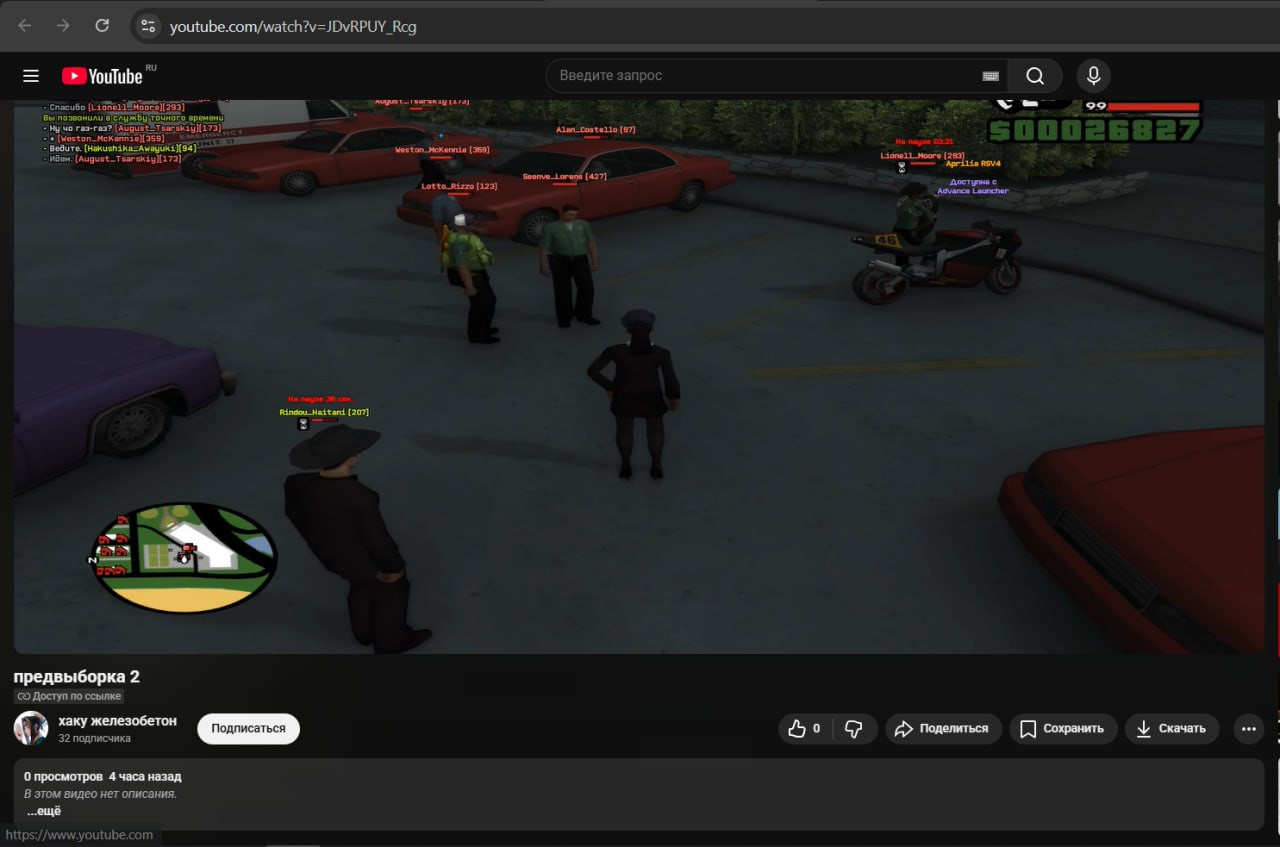Click the В этом видео нет описания text
1280x847 pixels.
tap(100, 794)
